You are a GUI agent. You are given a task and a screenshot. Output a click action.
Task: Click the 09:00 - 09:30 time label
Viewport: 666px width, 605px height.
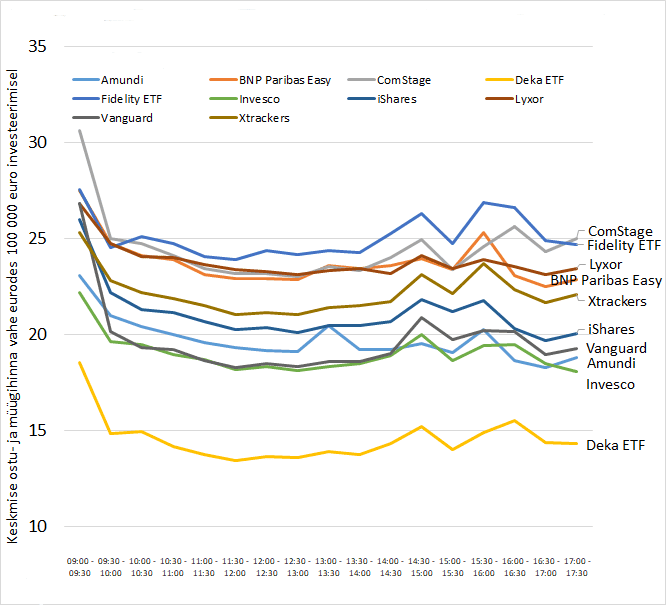[79, 567]
